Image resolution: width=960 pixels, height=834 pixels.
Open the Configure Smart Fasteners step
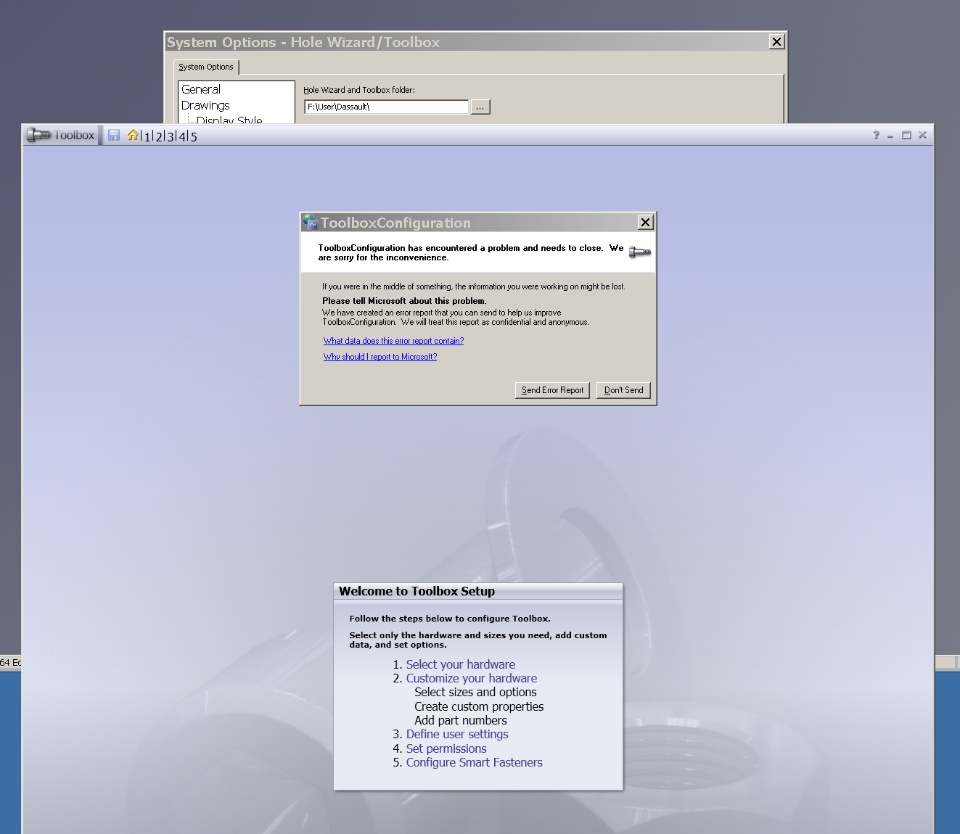(x=474, y=762)
